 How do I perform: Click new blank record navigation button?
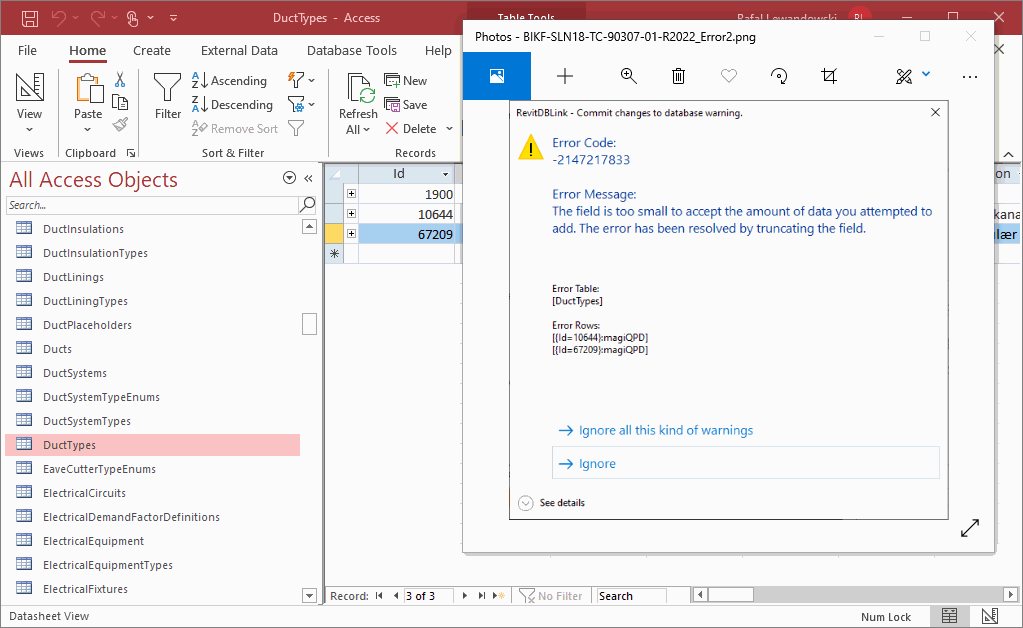point(499,595)
